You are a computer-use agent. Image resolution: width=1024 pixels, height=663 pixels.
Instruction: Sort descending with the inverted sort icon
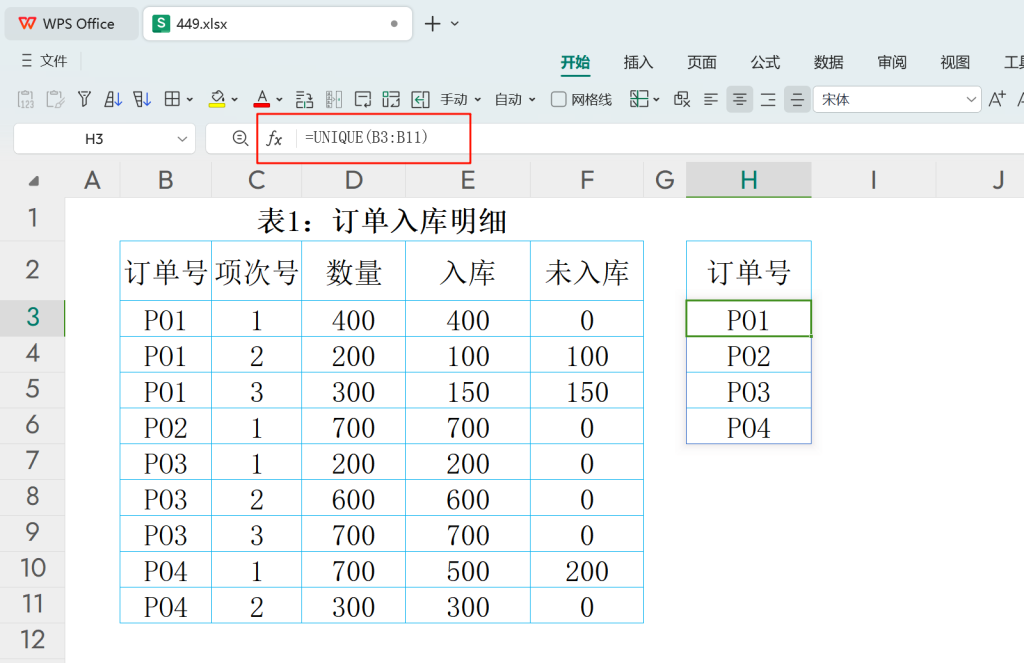[142, 99]
